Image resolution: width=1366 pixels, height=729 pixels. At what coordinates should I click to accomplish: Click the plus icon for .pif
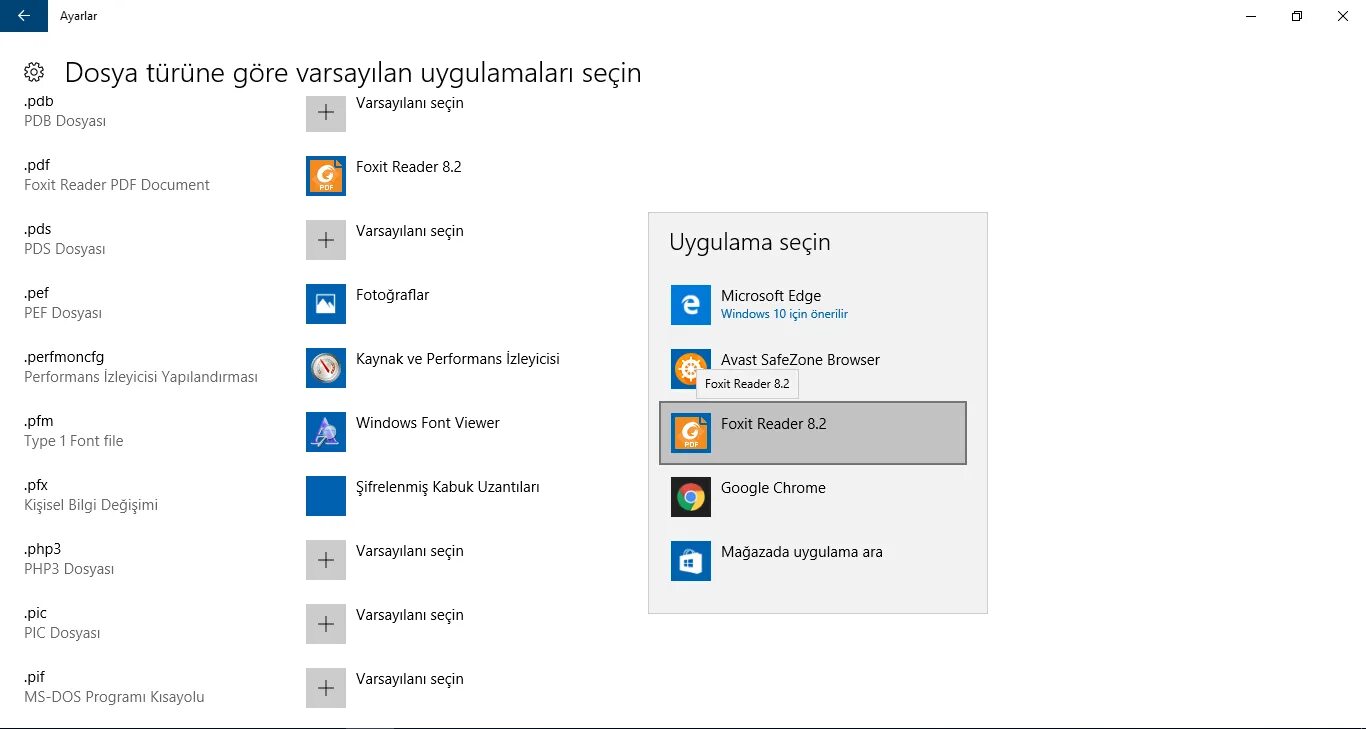point(326,688)
